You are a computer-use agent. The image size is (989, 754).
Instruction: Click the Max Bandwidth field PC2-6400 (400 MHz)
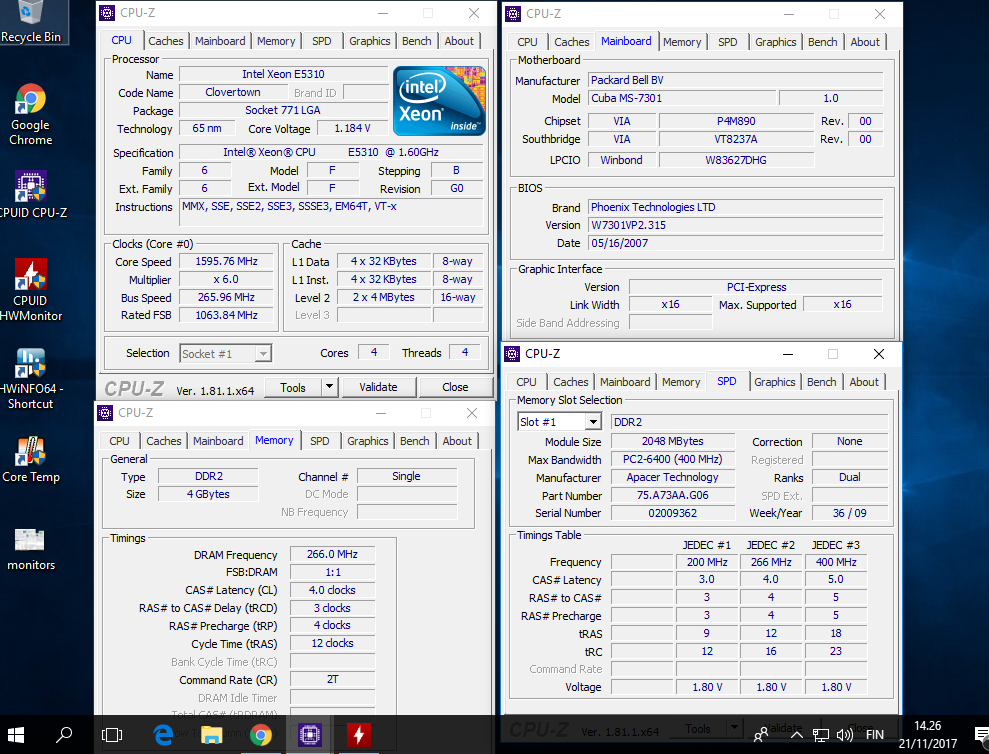[672, 459]
